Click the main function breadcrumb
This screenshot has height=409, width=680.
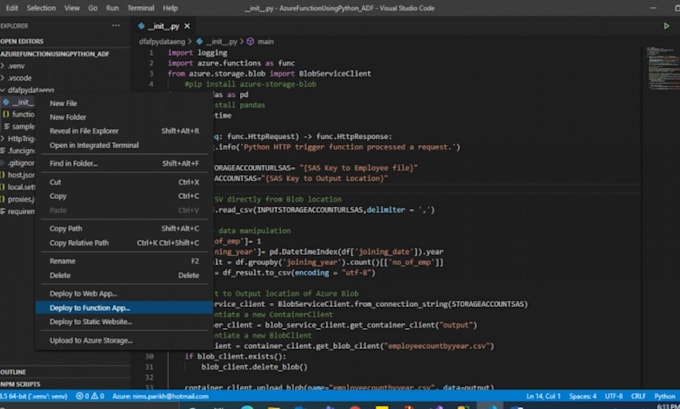261,42
